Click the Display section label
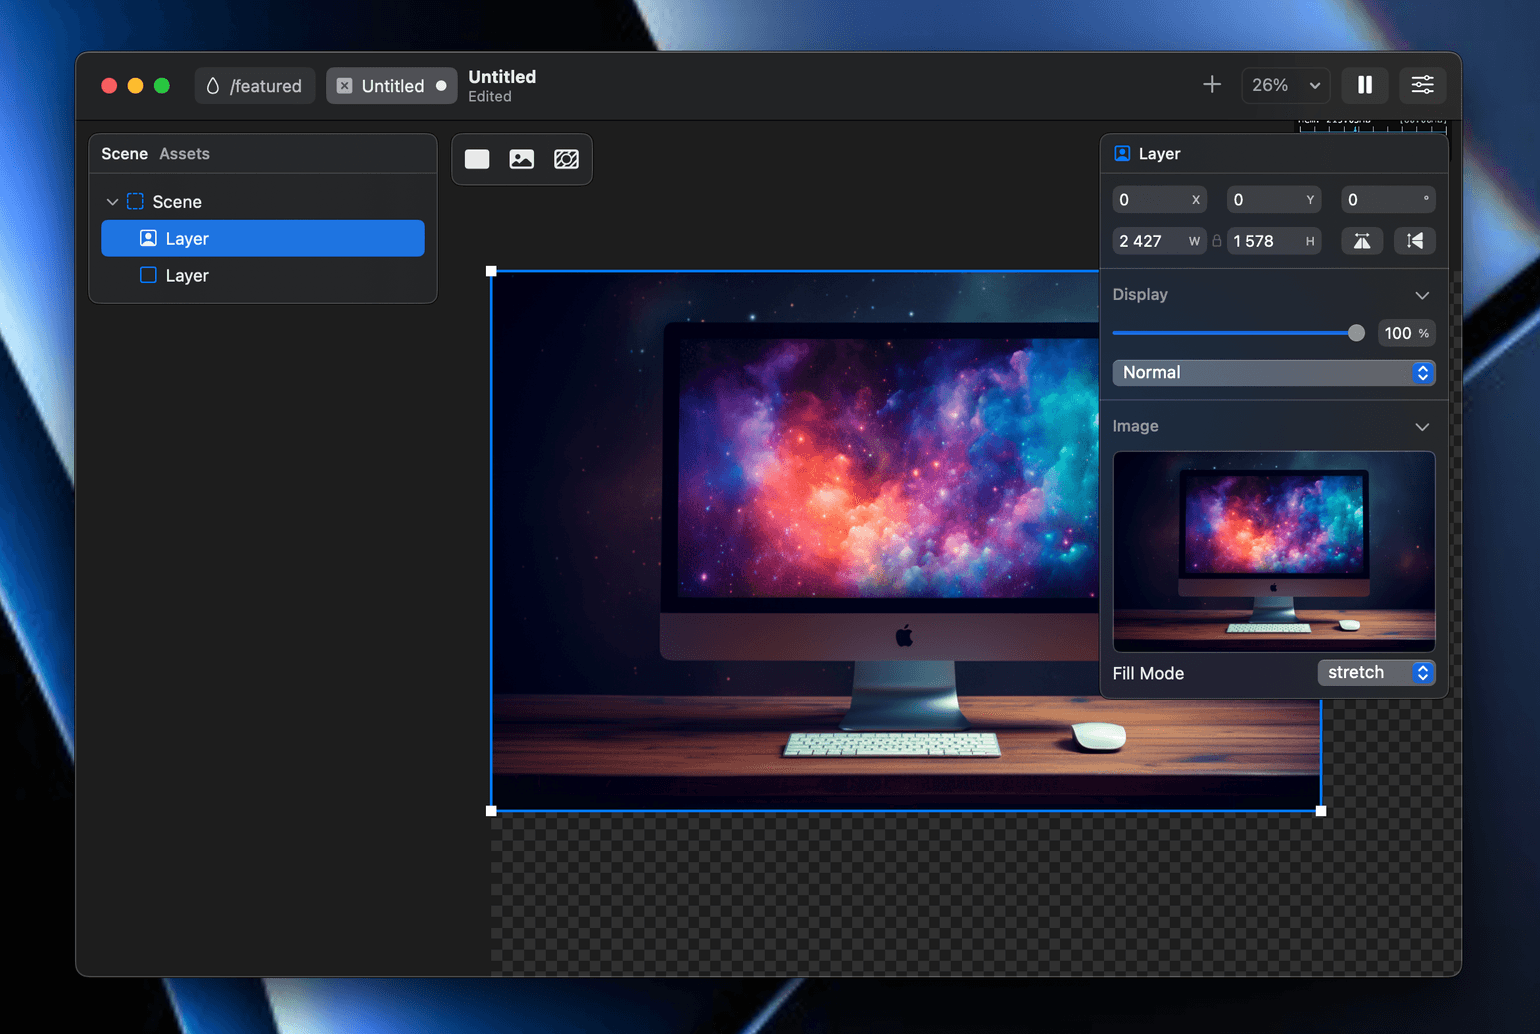 [1140, 295]
